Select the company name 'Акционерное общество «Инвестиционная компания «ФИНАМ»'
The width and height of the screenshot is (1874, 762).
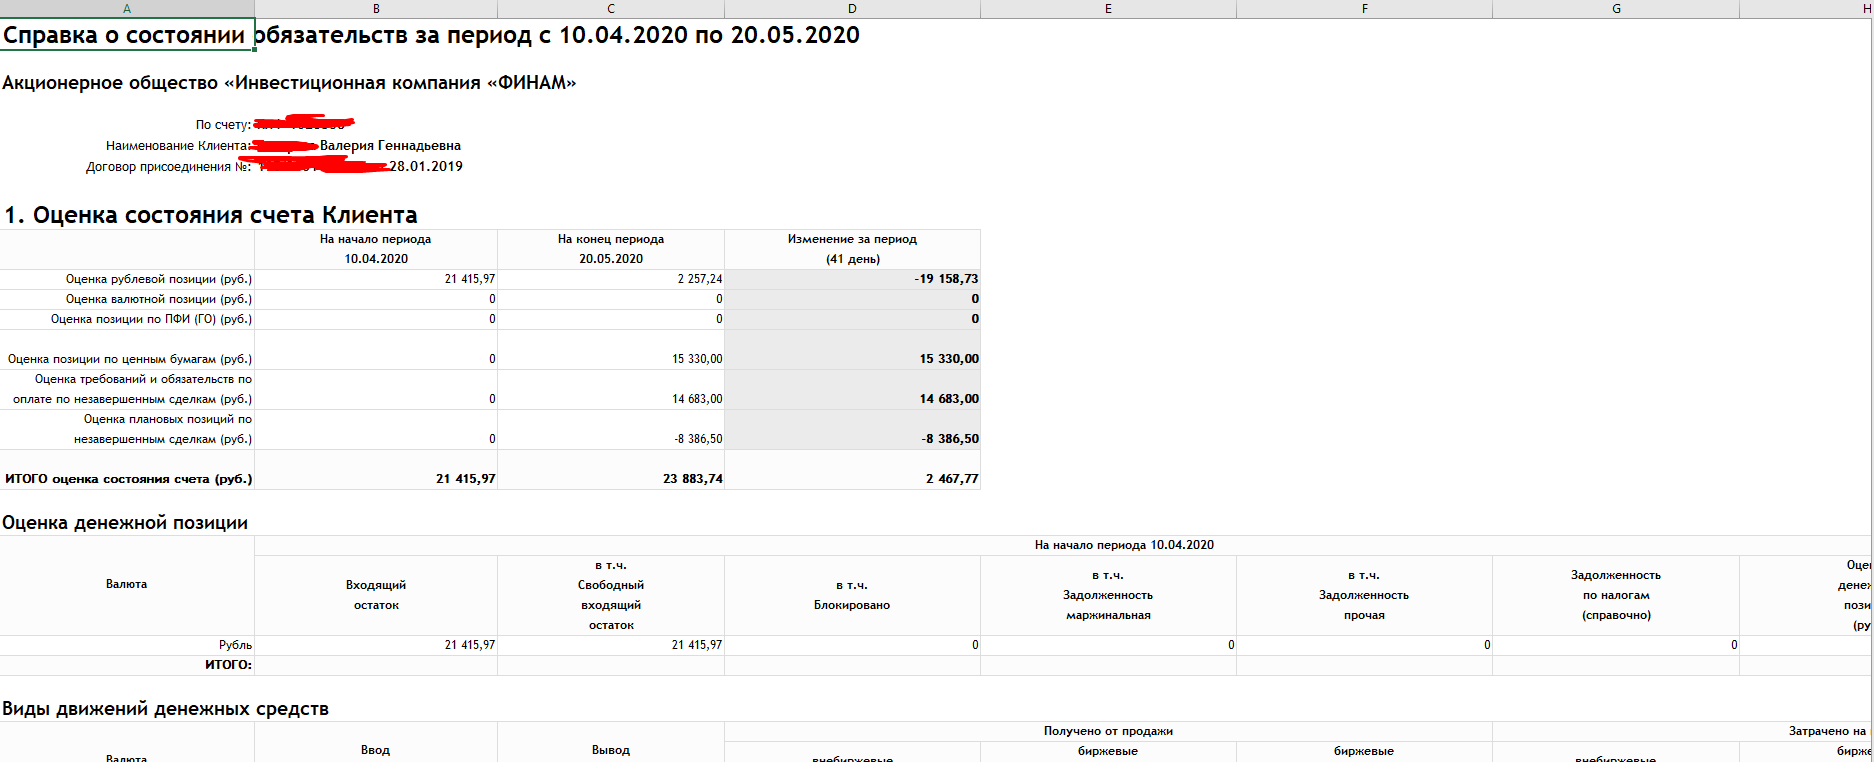(x=289, y=83)
